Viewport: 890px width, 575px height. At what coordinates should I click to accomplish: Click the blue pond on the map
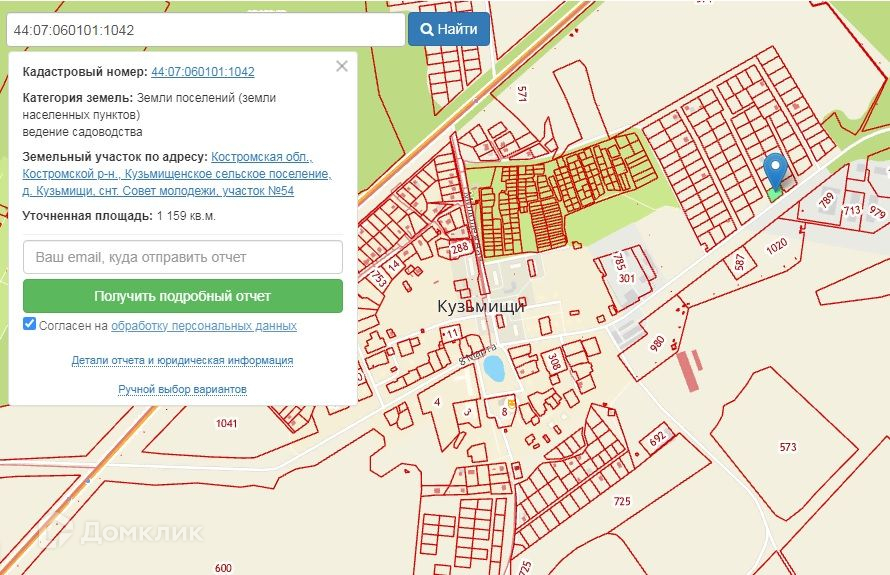[493, 367]
